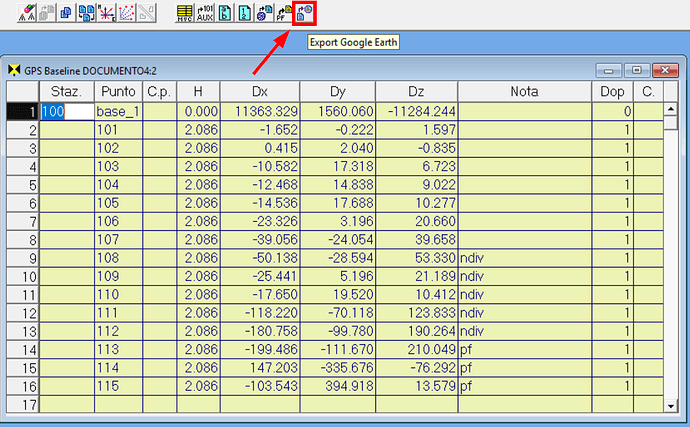The height and width of the screenshot is (427, 690).
Task: Maximize the GPS Baseline window
Action: [635, 71]
